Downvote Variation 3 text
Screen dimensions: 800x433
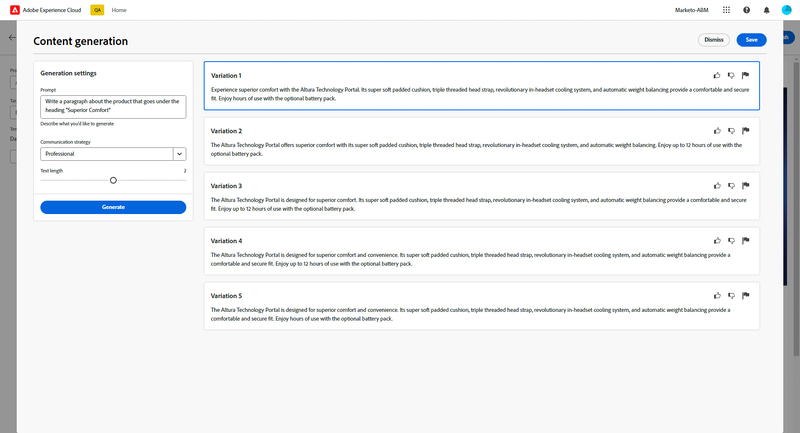click(x=731, y=186)
